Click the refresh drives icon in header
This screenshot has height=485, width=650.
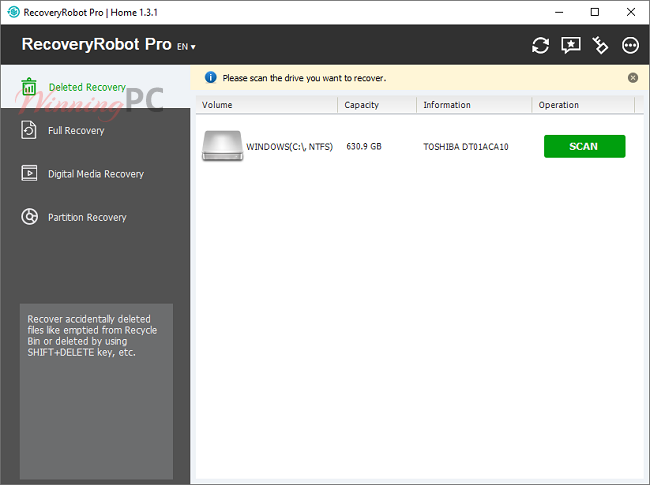point(540,45)
